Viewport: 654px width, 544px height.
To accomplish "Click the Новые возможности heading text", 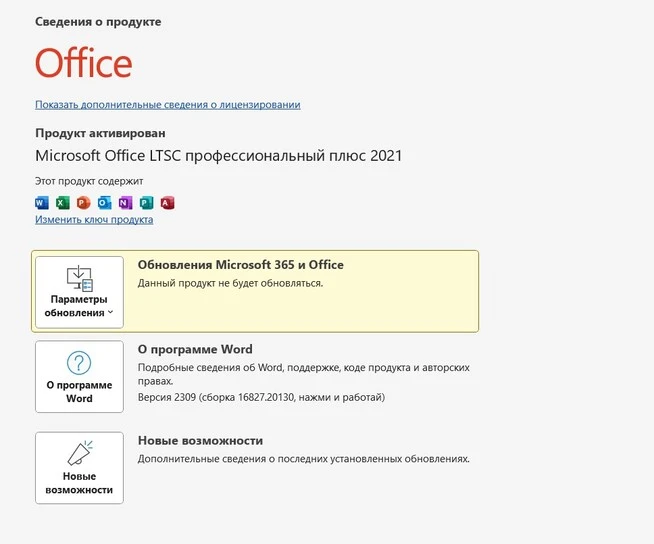I will pyautogui.click(x=200, y=441).
